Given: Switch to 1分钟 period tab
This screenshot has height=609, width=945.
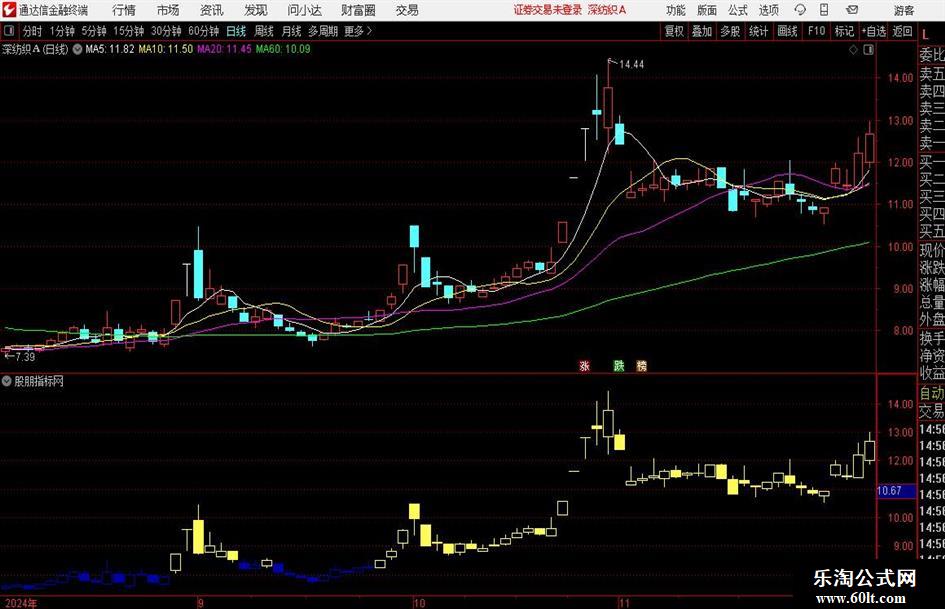Looking at the screenshot, I should (61, 31).
